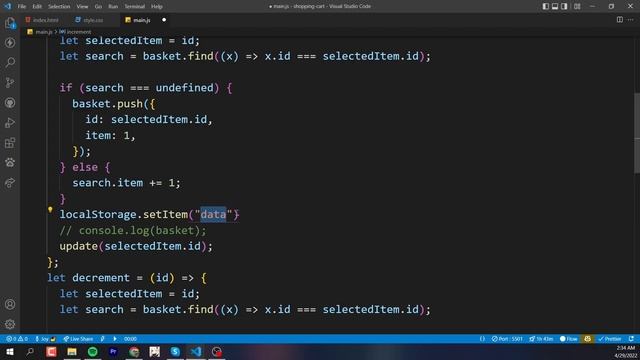
Task: Click increment in the breadcrumb
Action: point(79,32)
